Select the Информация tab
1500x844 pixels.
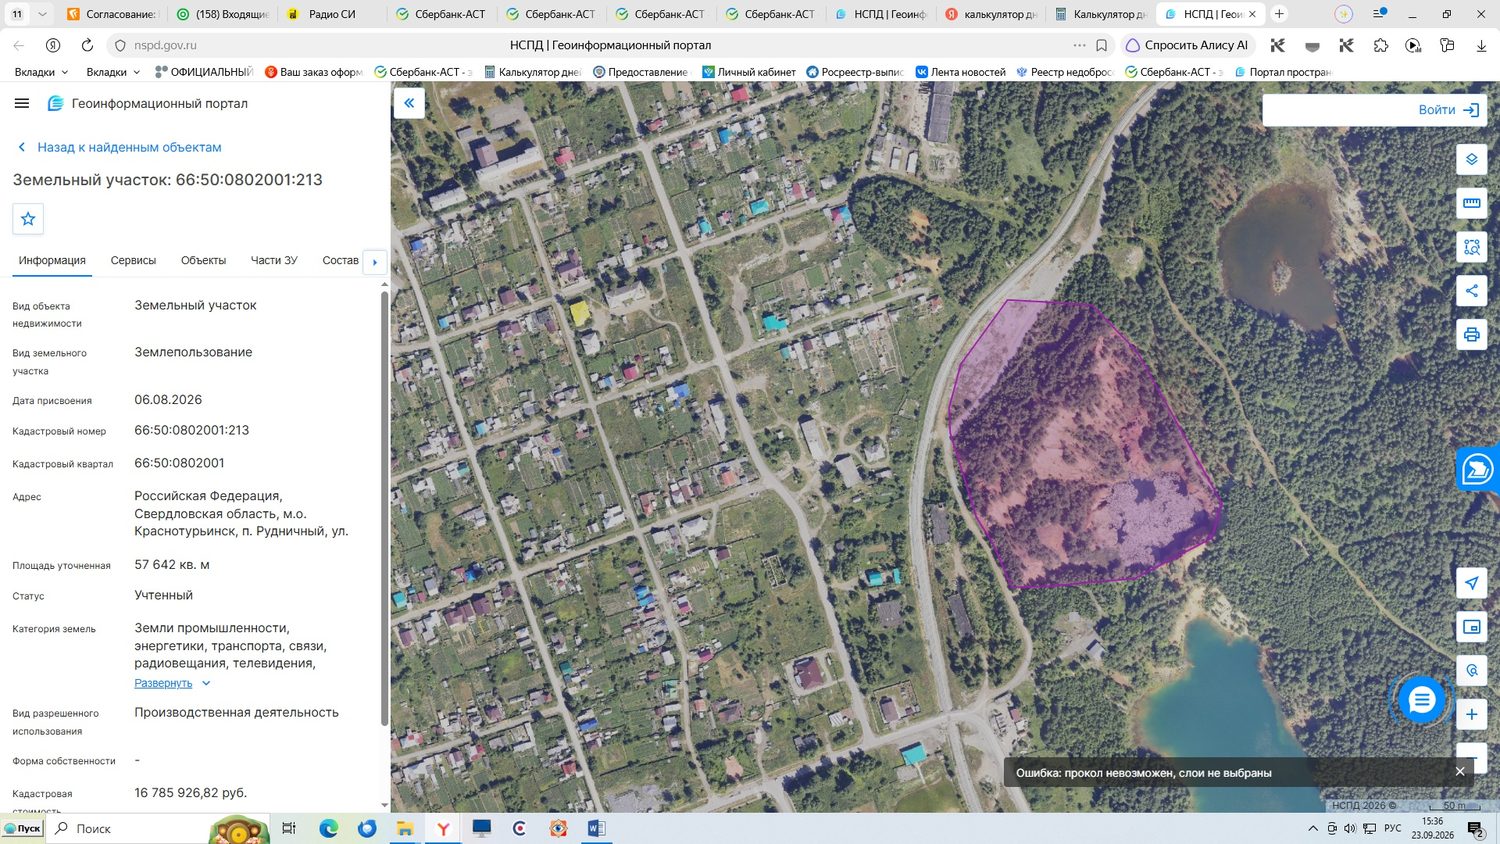[52, 260]
